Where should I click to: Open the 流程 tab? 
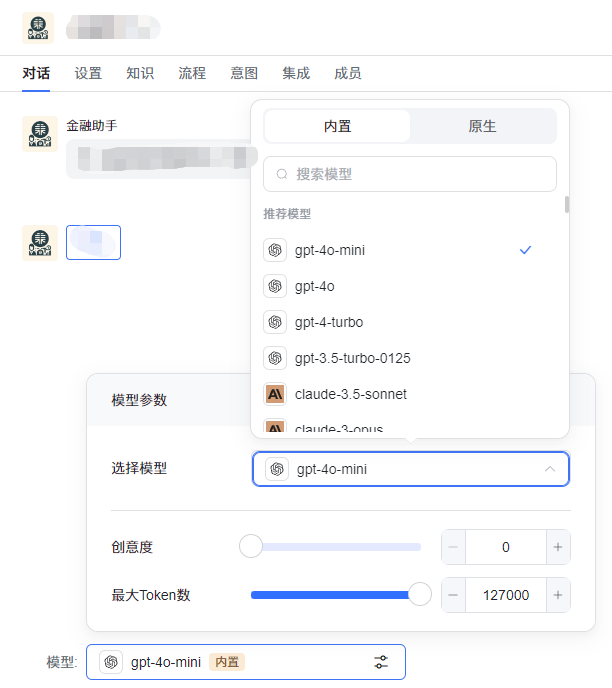coord(192,73)
